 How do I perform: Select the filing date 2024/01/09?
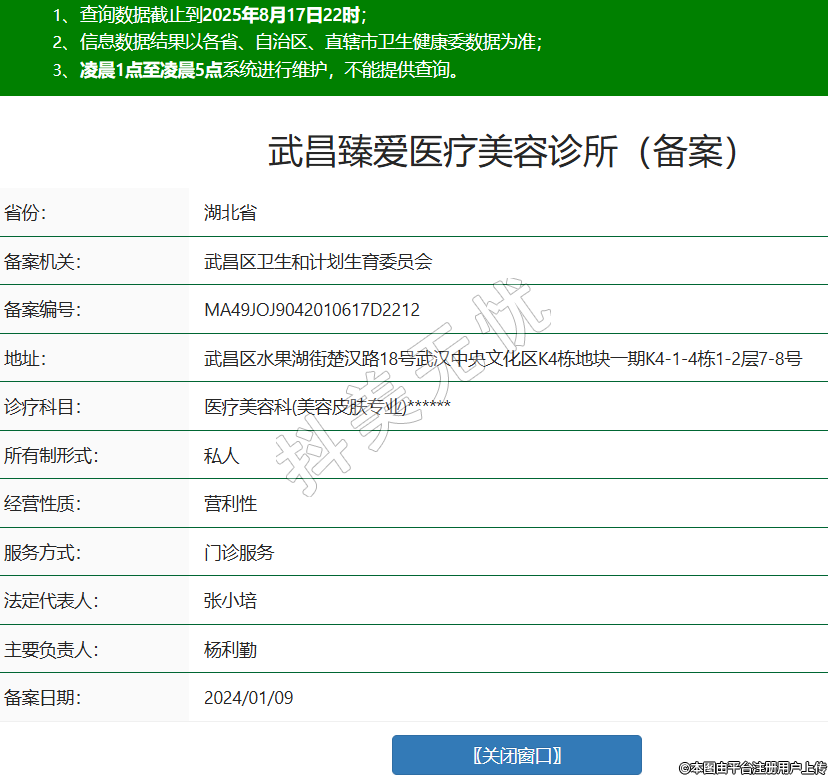pyautogui.click(x=248, y=698)
